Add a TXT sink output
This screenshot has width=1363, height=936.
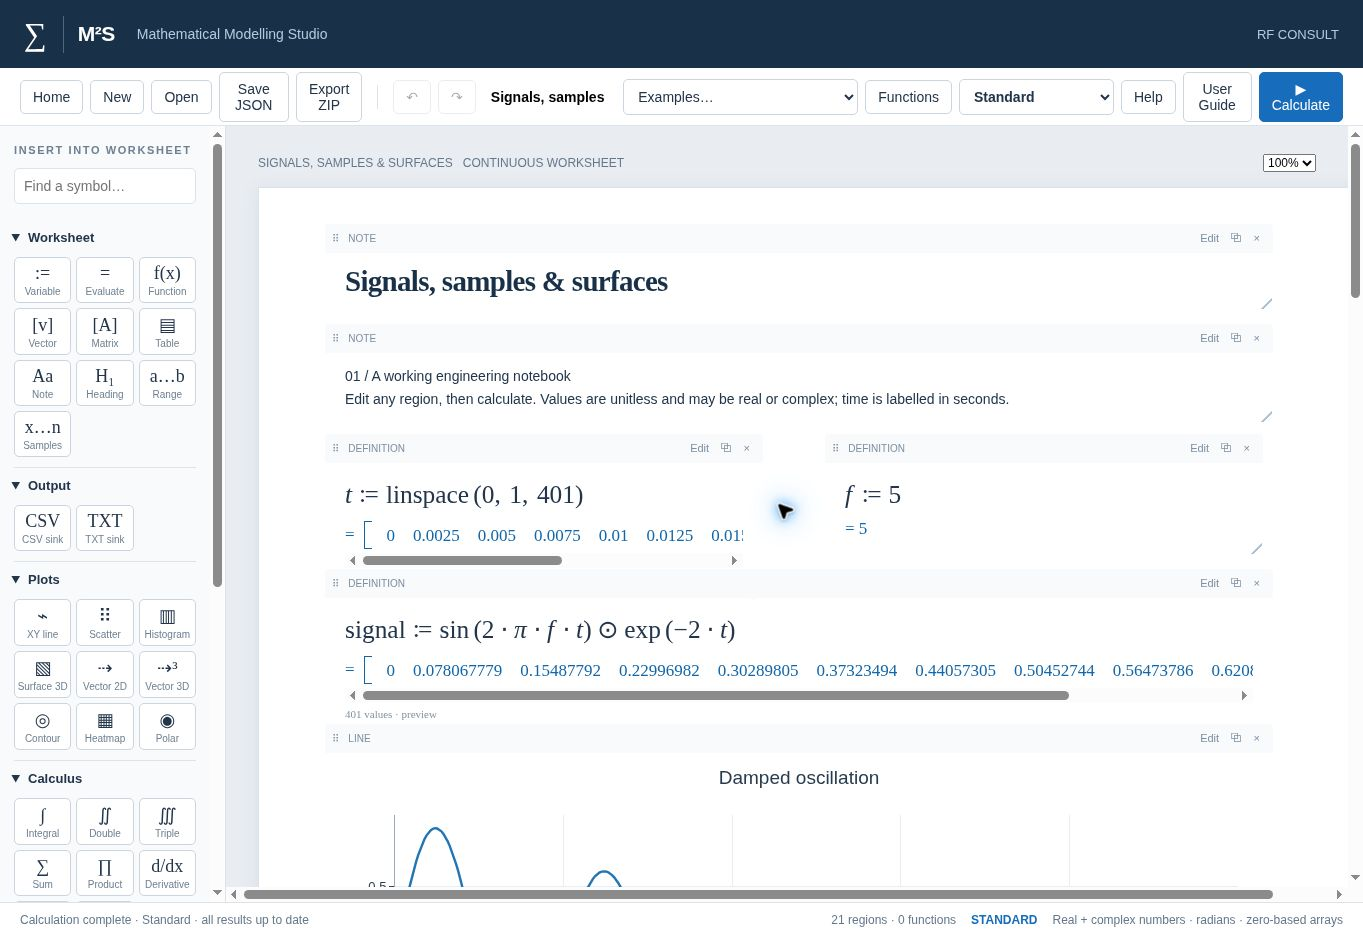pyautogui.click(x=105, y=527)
